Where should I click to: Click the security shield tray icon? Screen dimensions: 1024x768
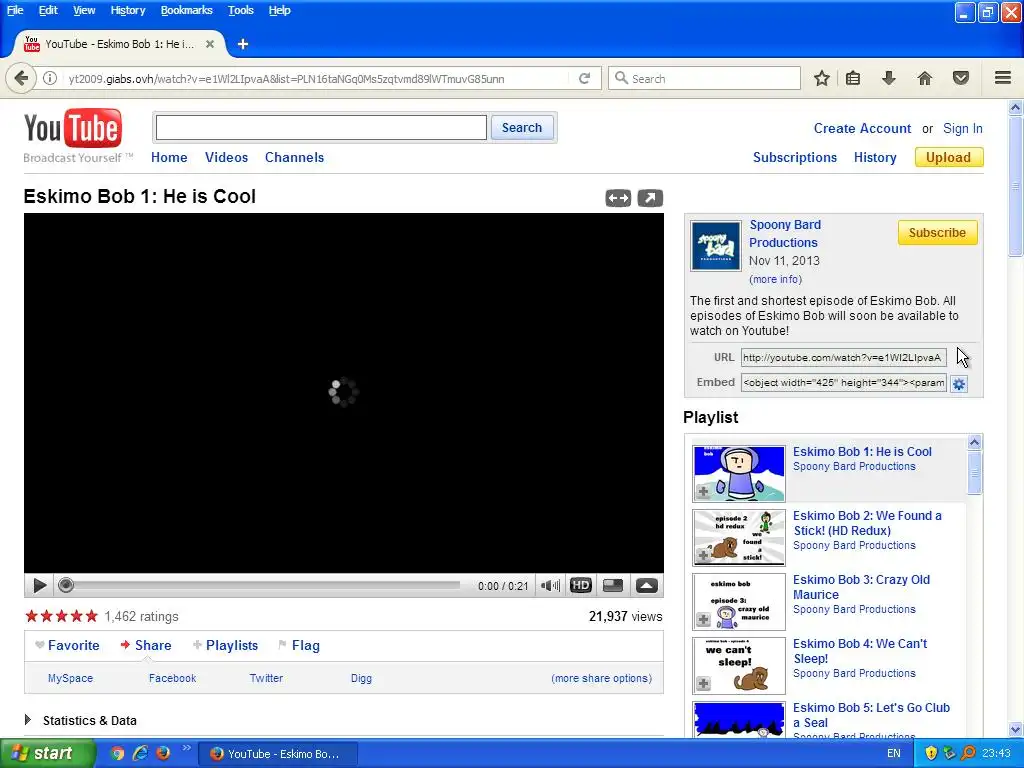(x=931, y=754)
